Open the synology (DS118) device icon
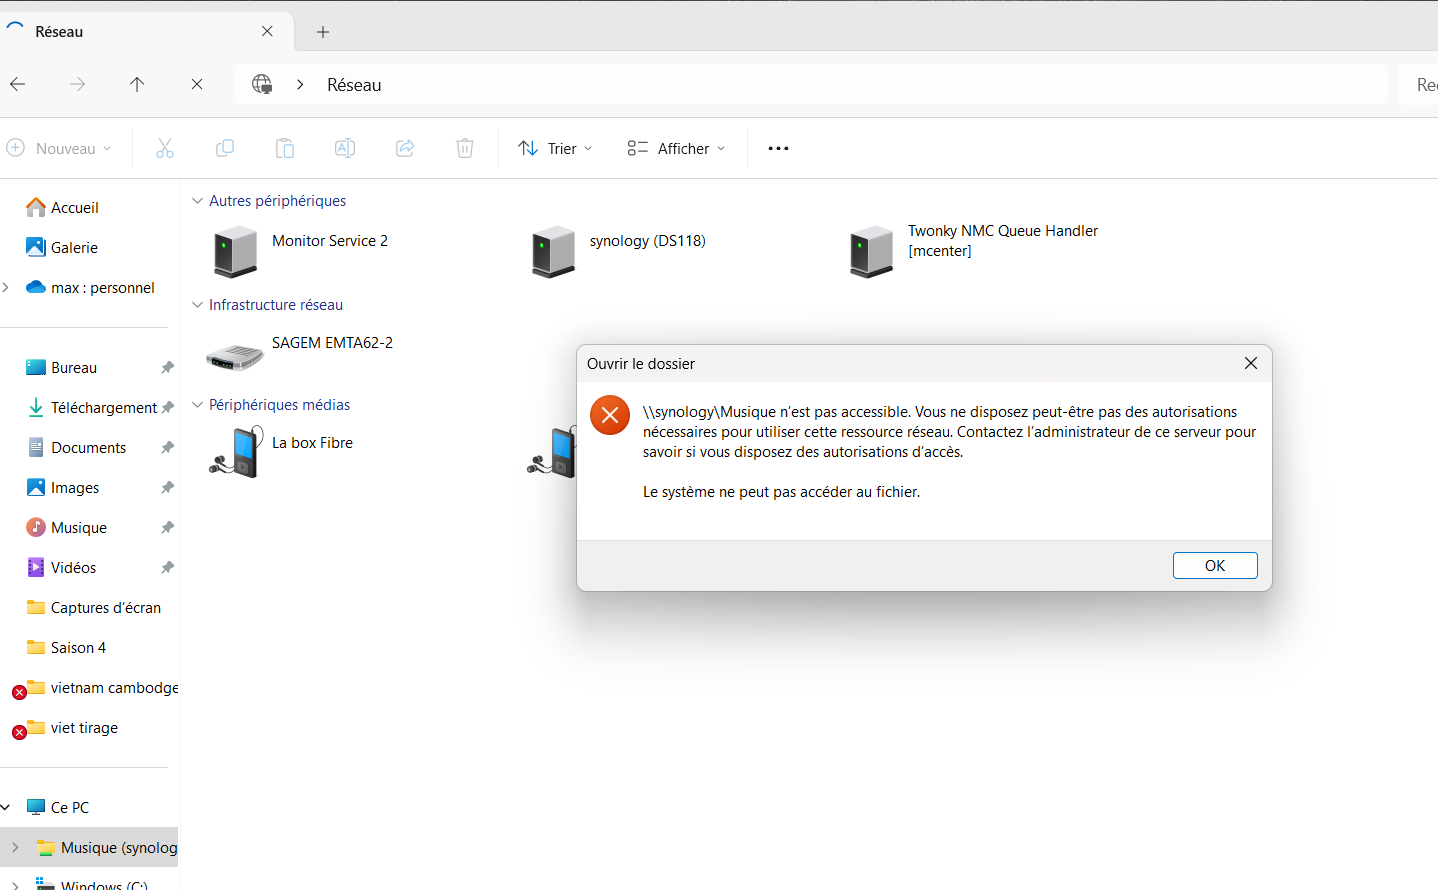Viewport: 1438px width, 890px height. (554, 251)
